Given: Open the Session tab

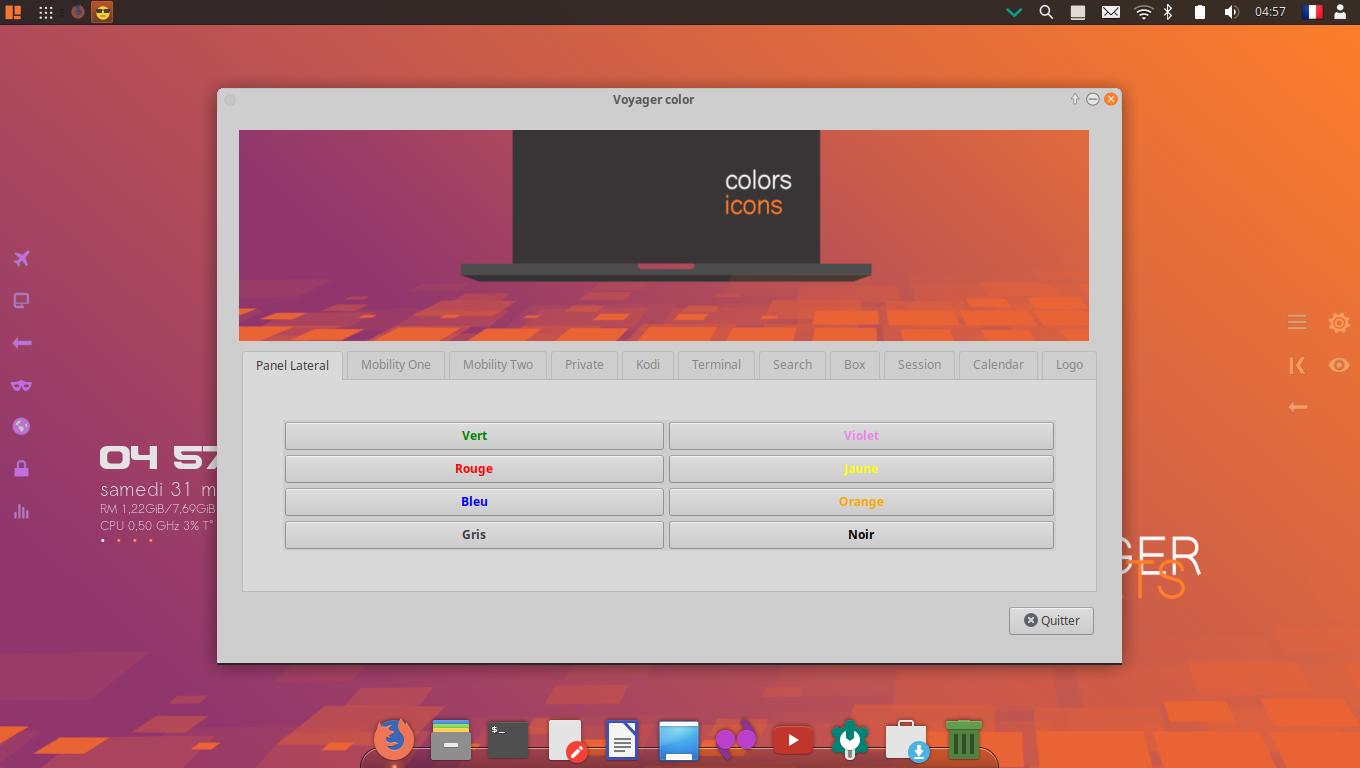Looking at the screenshot, I should pyautogui.click(x=919, y=364).
